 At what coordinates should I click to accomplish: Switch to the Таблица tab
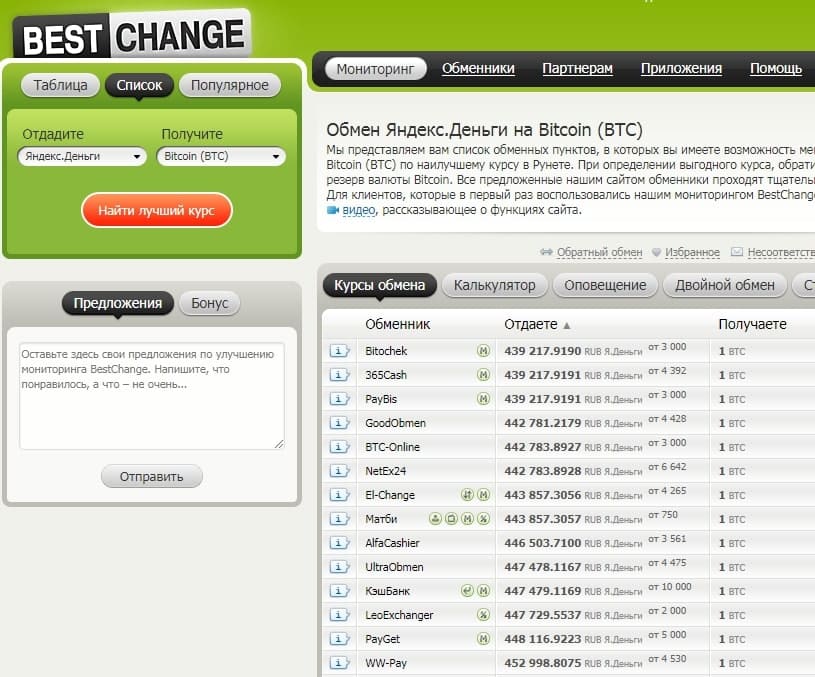(60, 85)
